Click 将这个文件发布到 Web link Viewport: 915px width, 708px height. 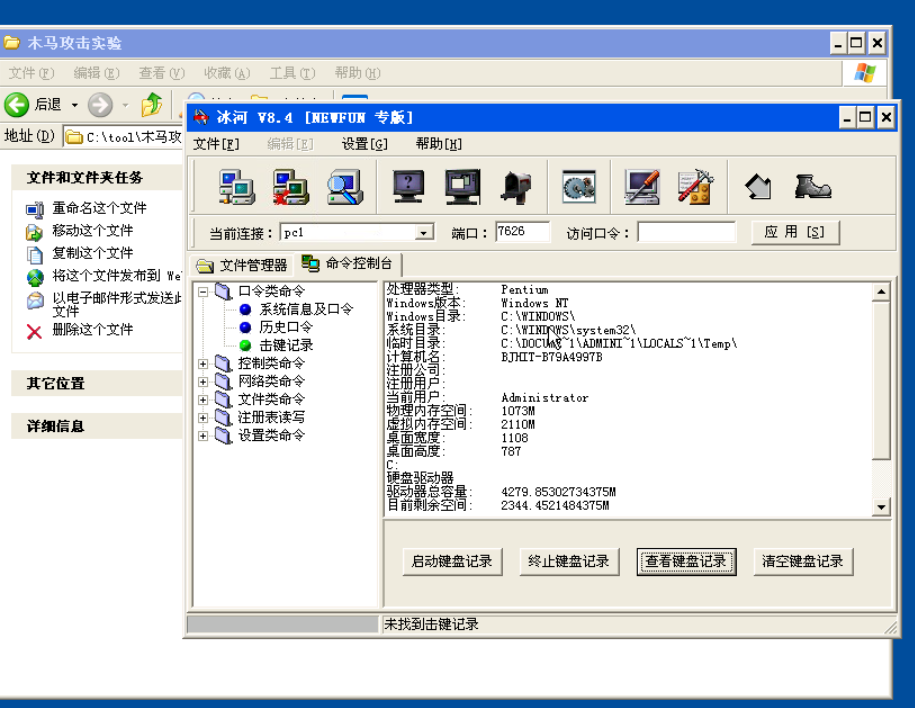click(x=117, y=275)
